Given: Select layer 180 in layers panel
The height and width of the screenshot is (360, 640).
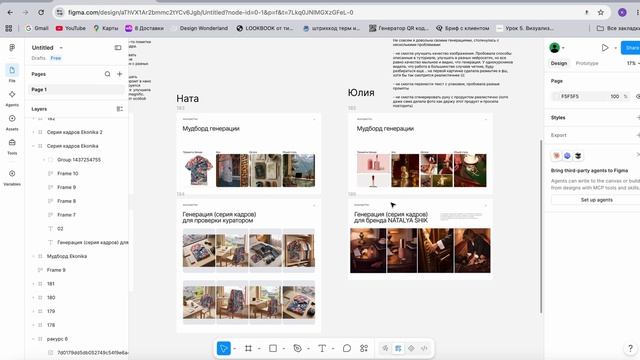Looking at the screenshot, I should coord(51,298).
